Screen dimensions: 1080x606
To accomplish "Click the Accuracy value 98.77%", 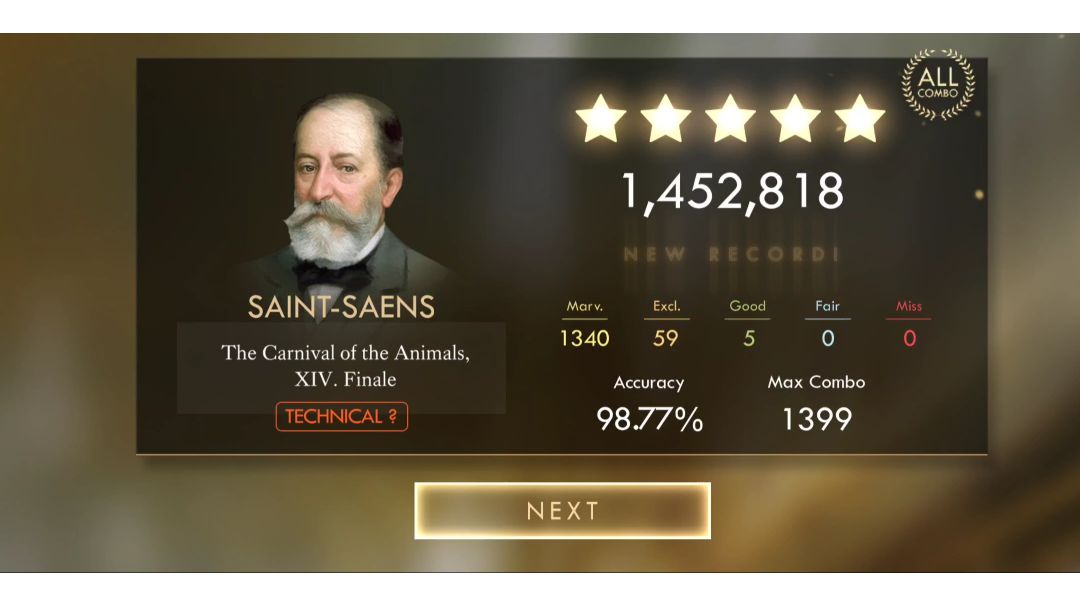I will click(x=650, y=419).
